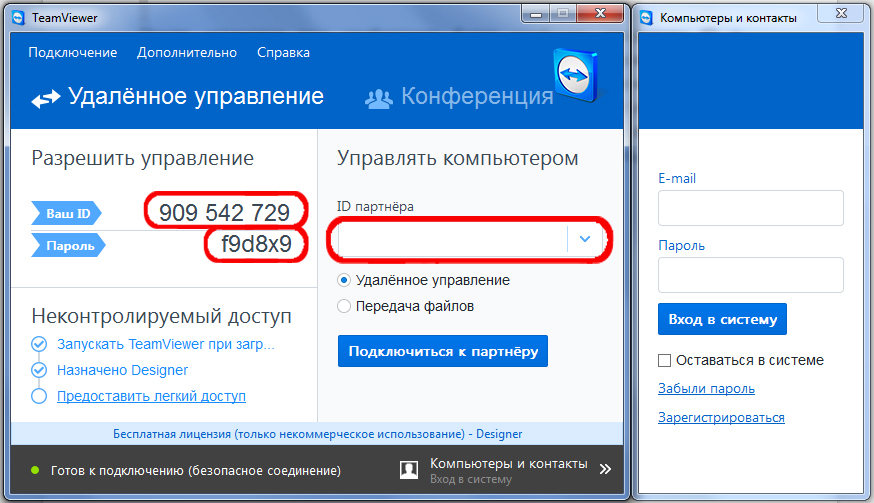Click the Пароль label tag under Ваш ID
Image resolution: width=874 pixels, height=503 pixels.
(68, 245)
